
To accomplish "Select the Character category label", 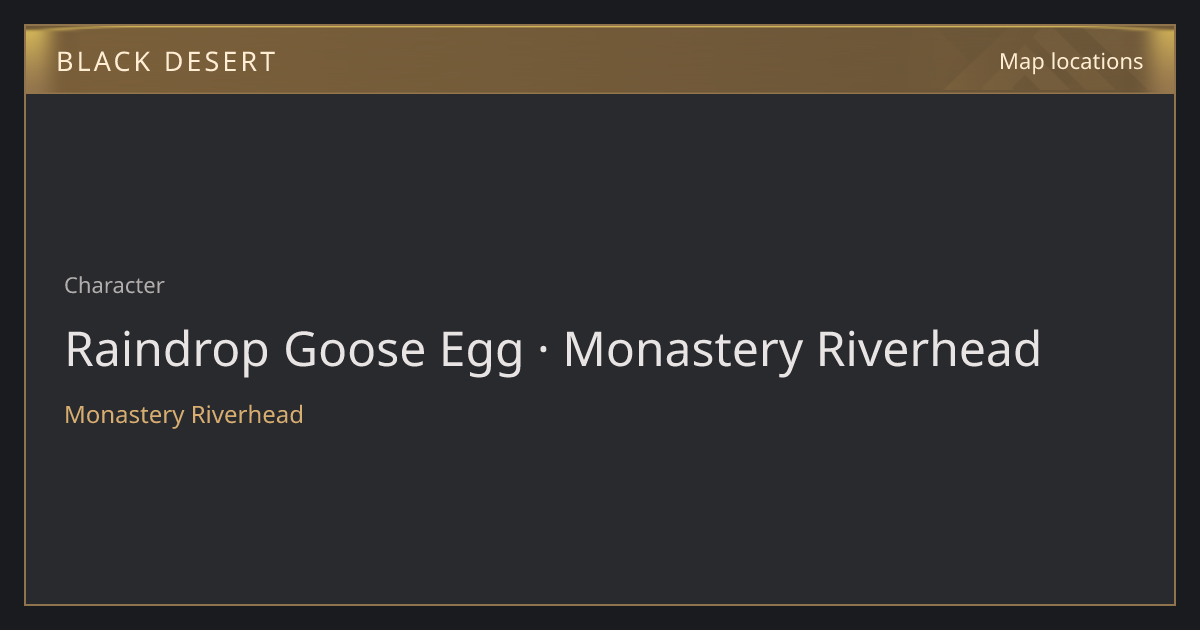I will [x=114, y=286].
